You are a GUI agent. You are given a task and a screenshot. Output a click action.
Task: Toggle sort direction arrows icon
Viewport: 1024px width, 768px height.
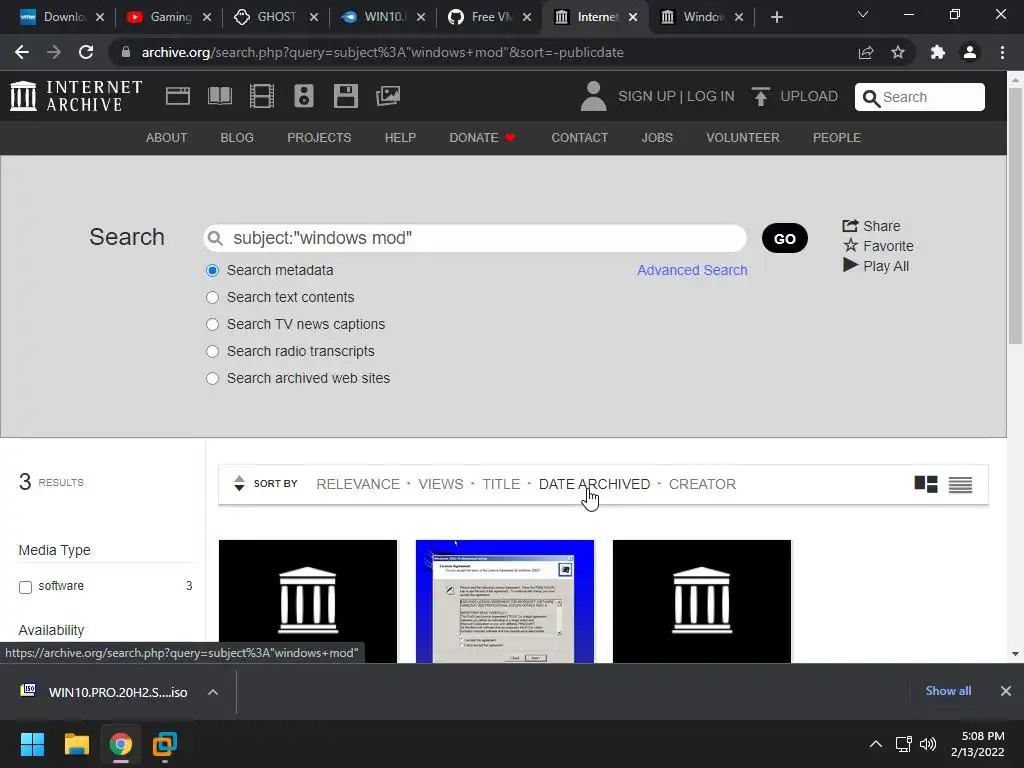point(239,483)
